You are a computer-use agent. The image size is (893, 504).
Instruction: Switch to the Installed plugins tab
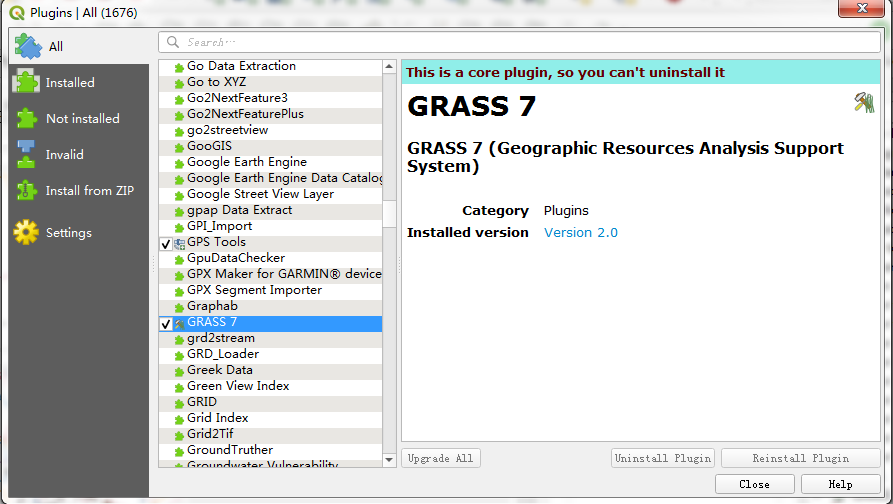[79, 83]
